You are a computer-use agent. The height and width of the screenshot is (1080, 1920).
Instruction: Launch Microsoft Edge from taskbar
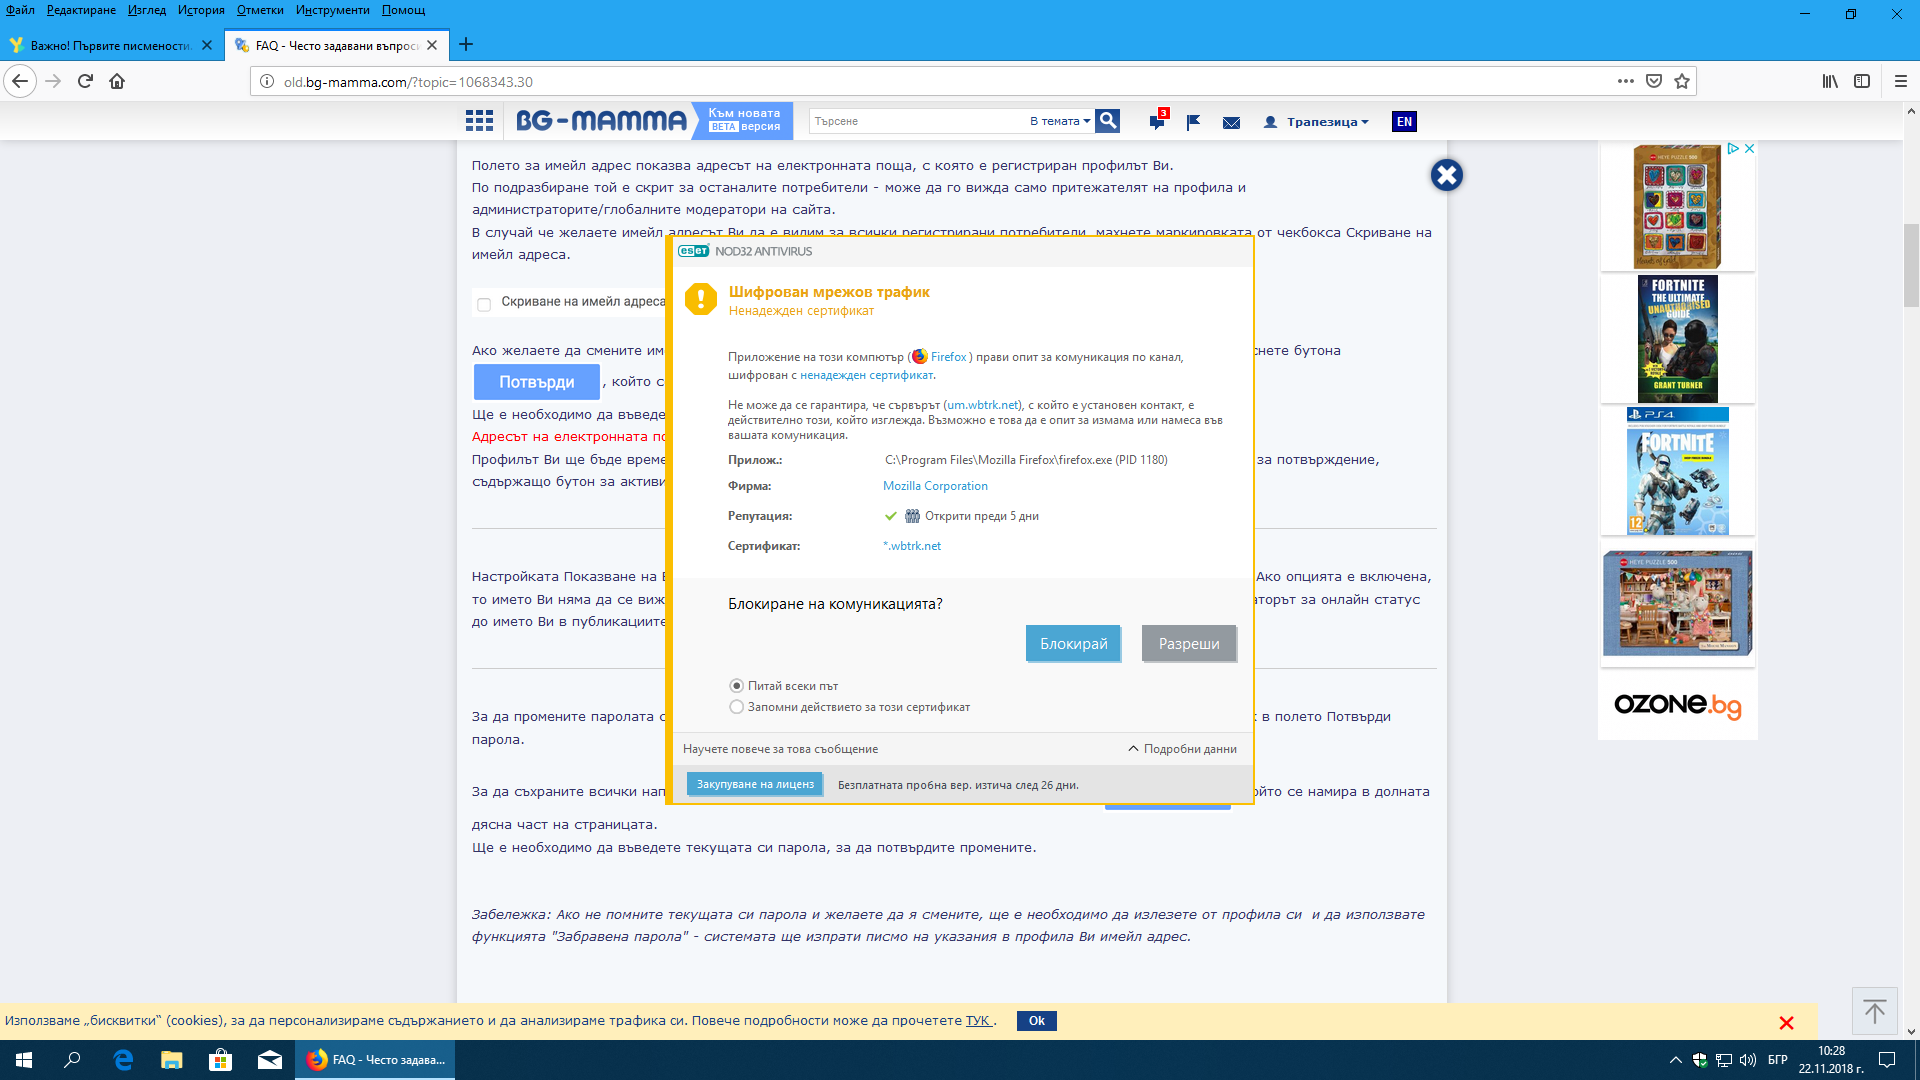123,1060
